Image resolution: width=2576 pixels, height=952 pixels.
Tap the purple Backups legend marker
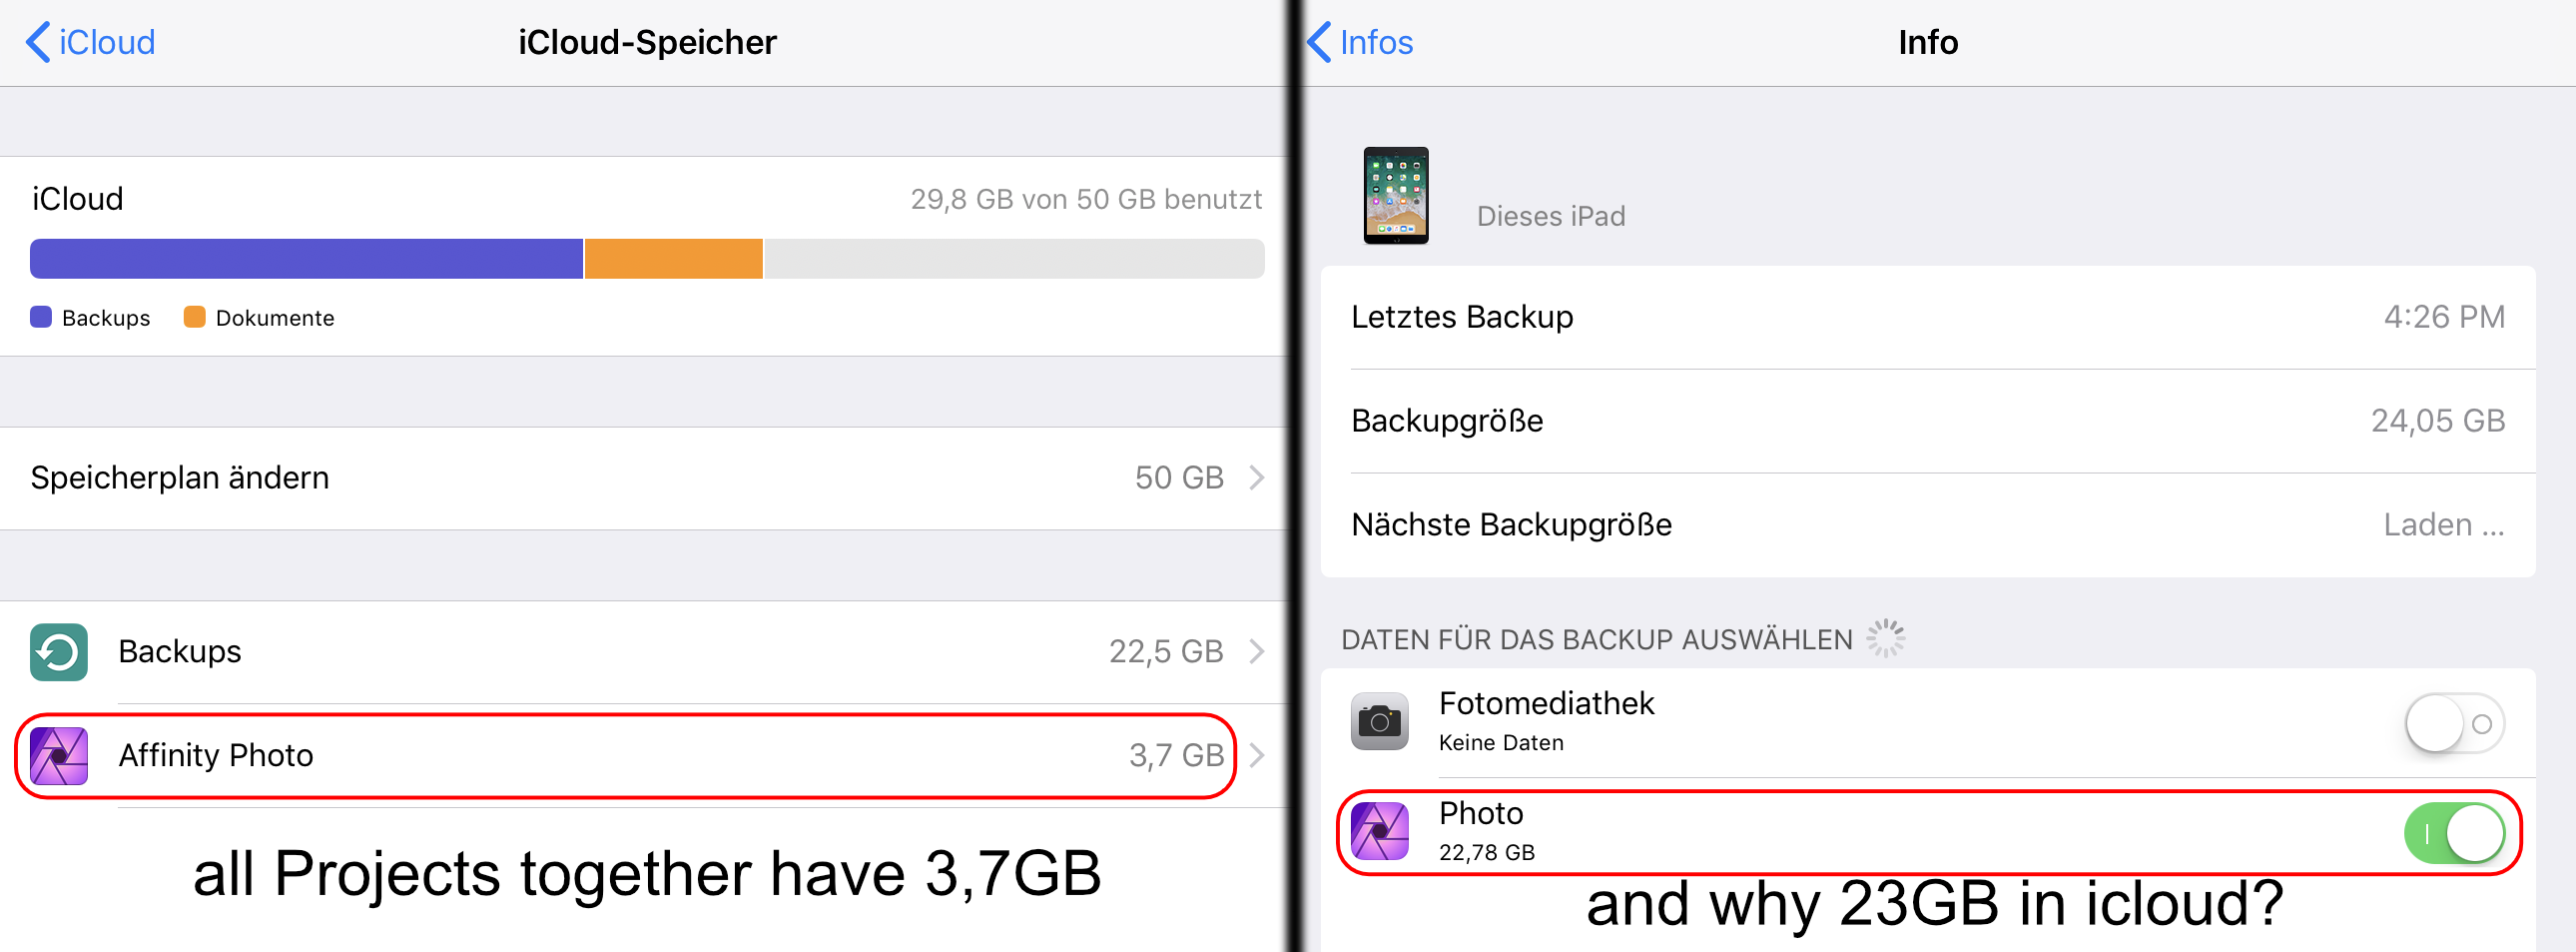point(41,317)
